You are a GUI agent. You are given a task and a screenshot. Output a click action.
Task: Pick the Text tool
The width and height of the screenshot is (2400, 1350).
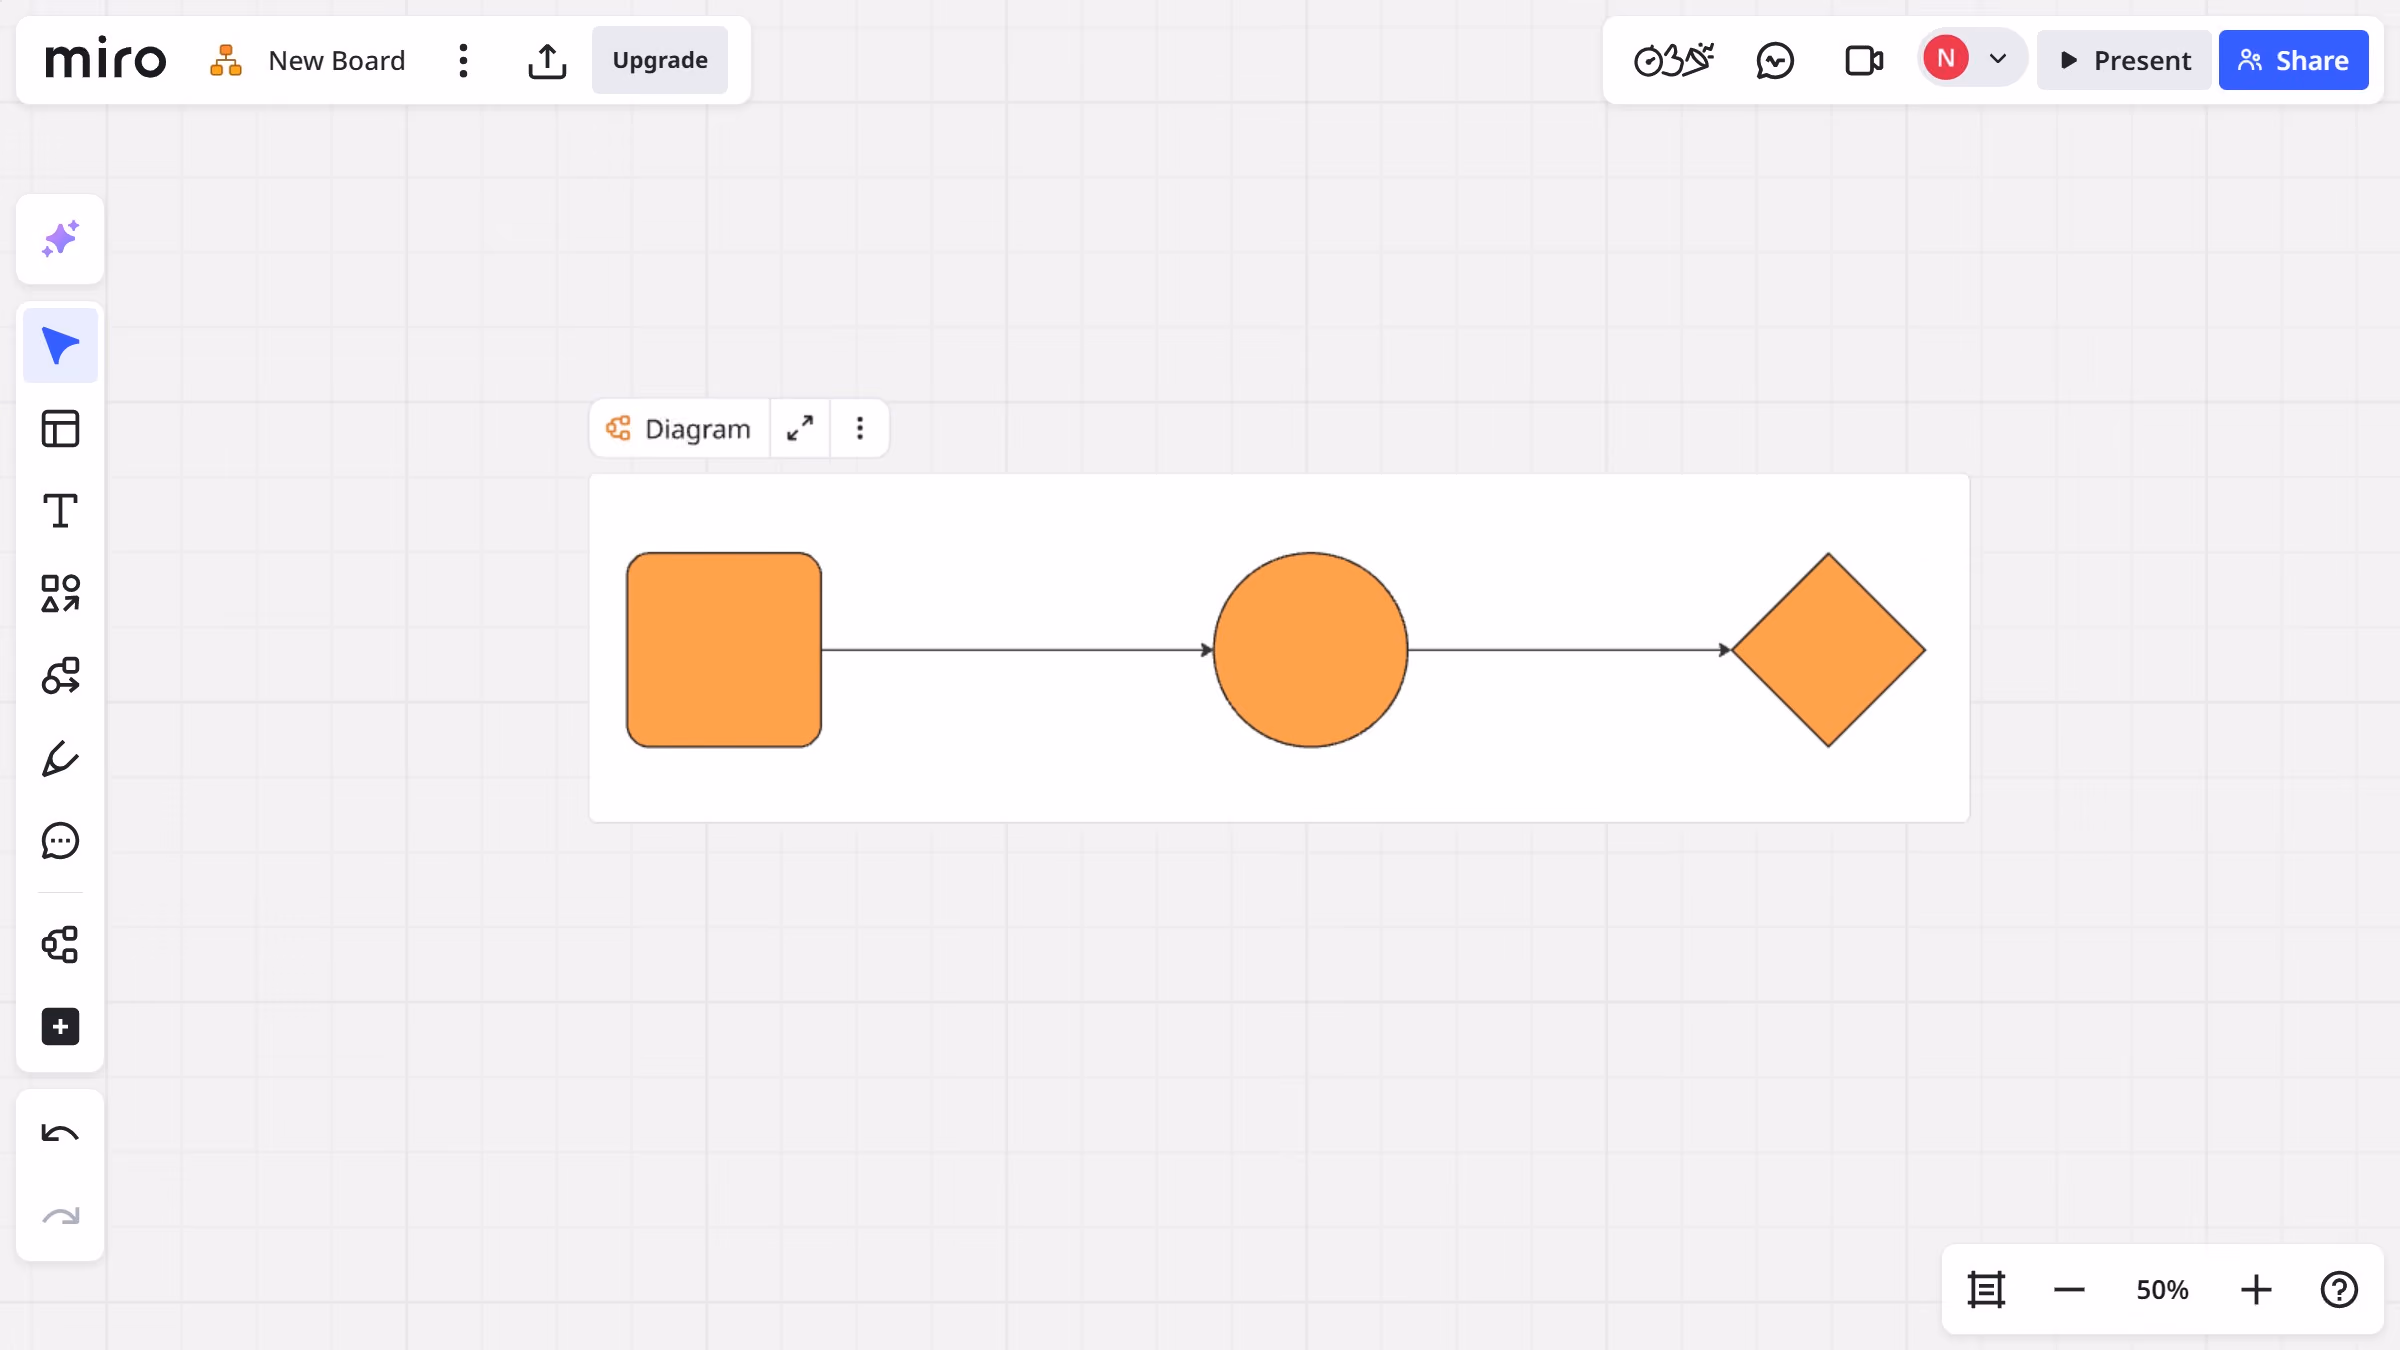click(x=60, y=511)
